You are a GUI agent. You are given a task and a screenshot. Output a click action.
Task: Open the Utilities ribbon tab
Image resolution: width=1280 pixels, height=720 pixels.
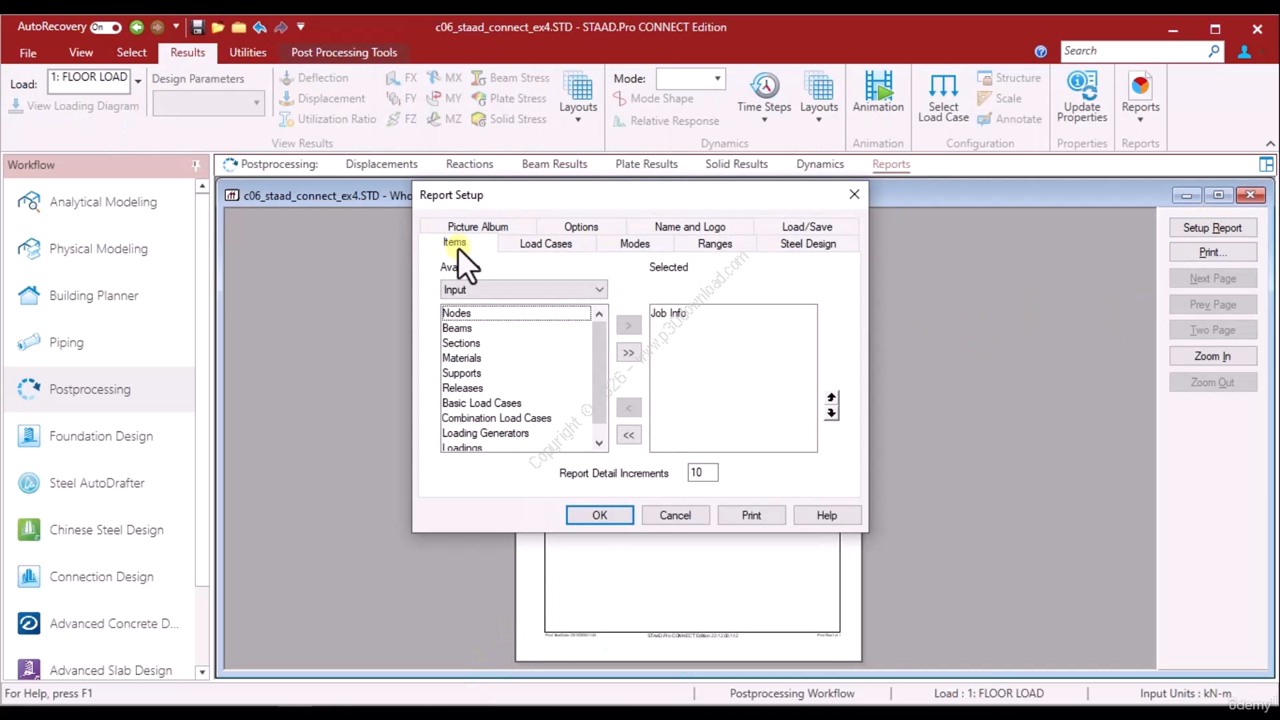tap(247, 52)
